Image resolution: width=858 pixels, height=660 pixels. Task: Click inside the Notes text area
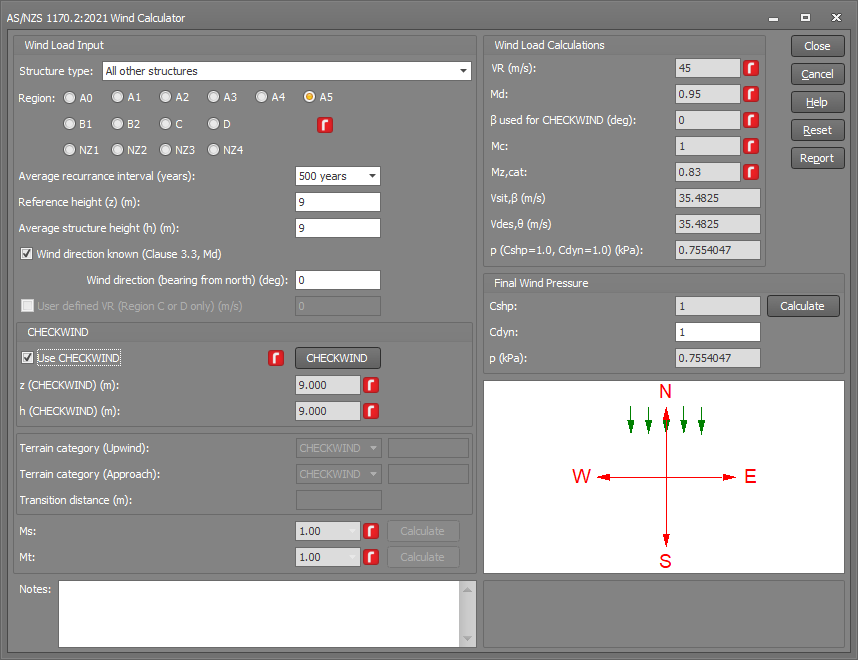[x=259, y=614]
